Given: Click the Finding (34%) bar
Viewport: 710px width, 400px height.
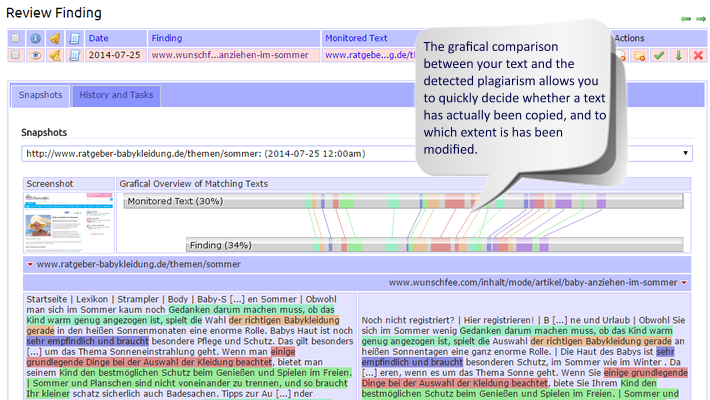Looking at the screenshot, I should click(x=434, y=245).
